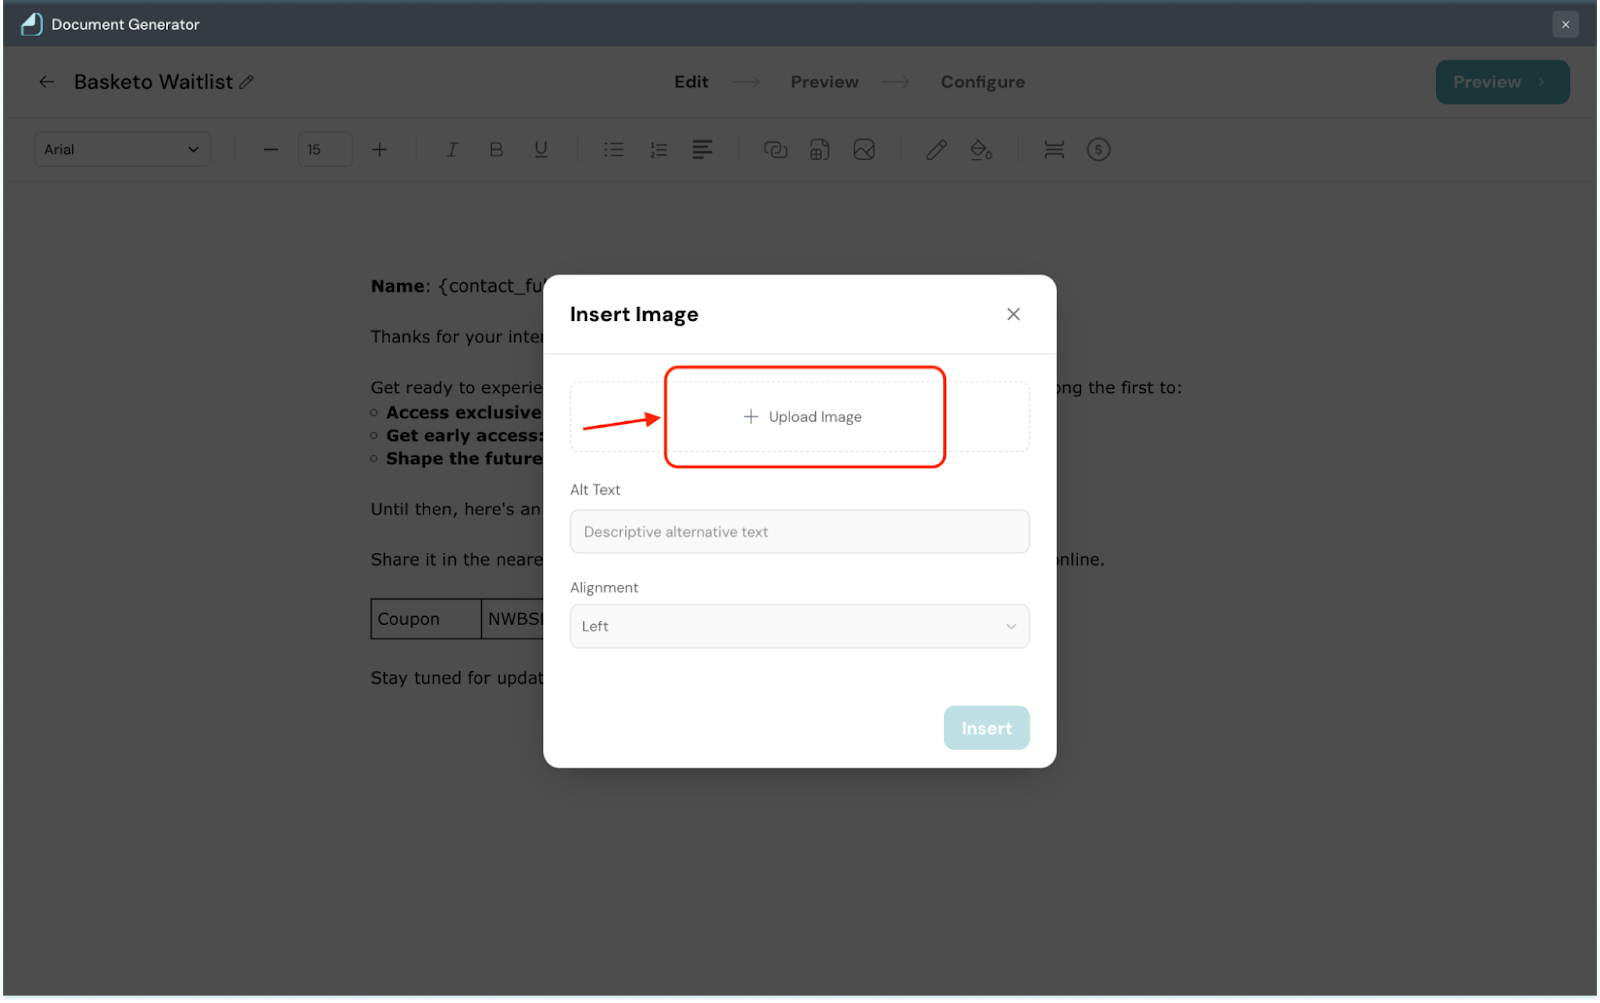Expand the Alignment dropdown set to Left

click(799, 626)
